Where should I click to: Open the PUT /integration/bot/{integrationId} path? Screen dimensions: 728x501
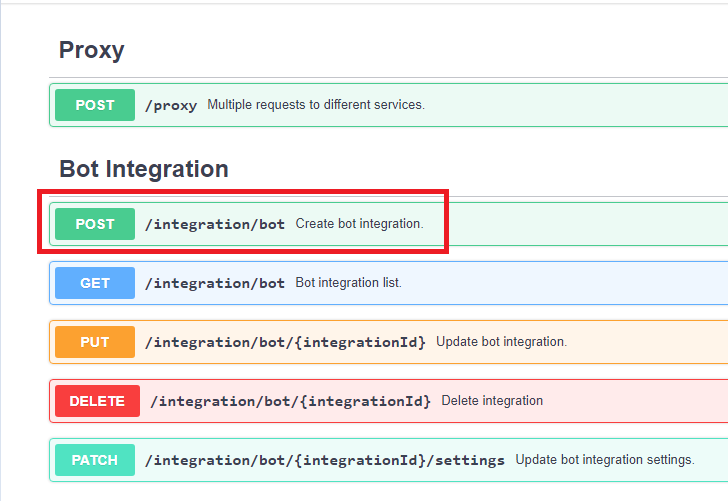[x=285, y=342]
